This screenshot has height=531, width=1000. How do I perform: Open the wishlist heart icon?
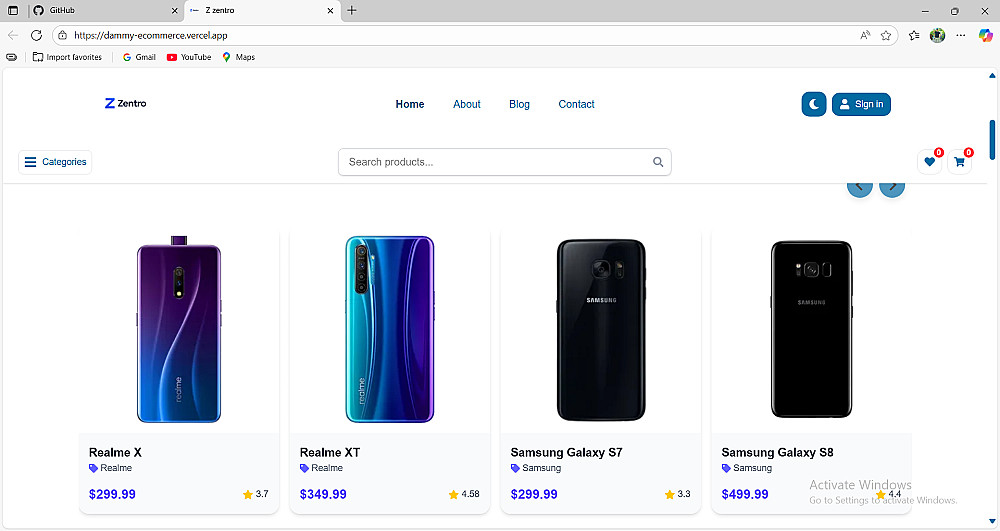click(930, 162)
